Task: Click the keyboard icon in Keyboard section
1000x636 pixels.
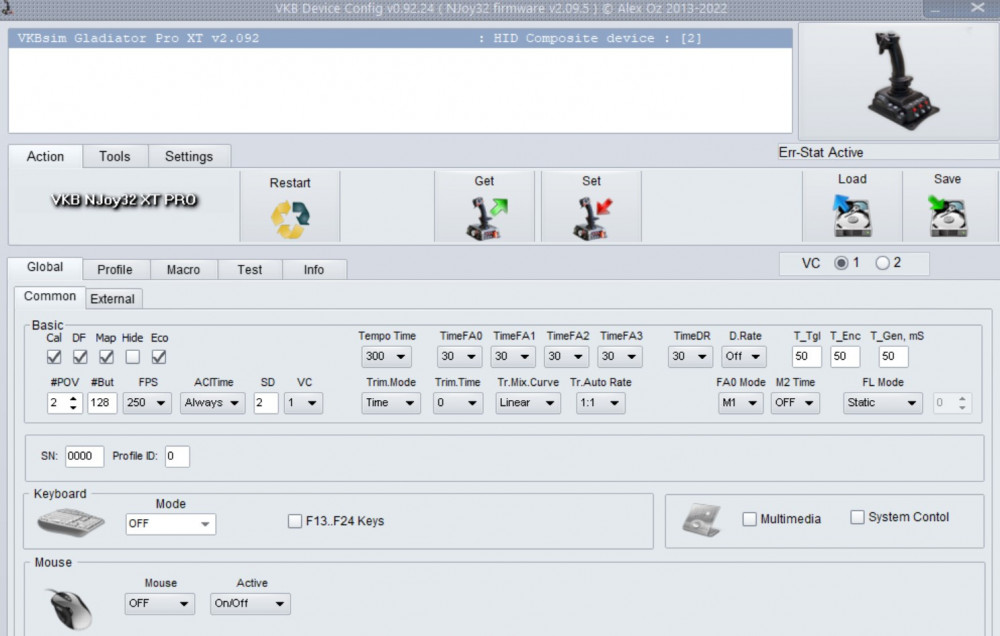Action: pyautogui.click(x=71, y=522)
